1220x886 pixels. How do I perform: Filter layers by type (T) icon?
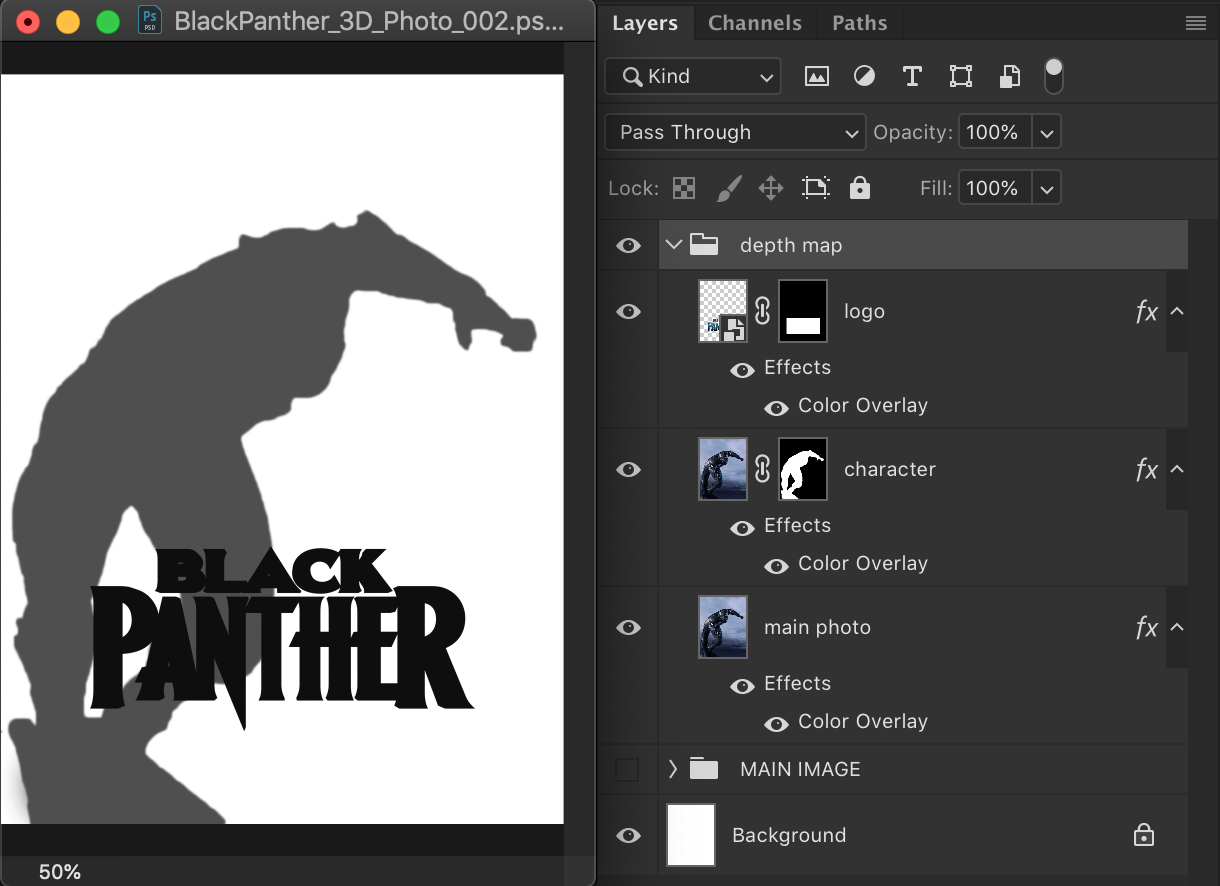tap(912, 76)
